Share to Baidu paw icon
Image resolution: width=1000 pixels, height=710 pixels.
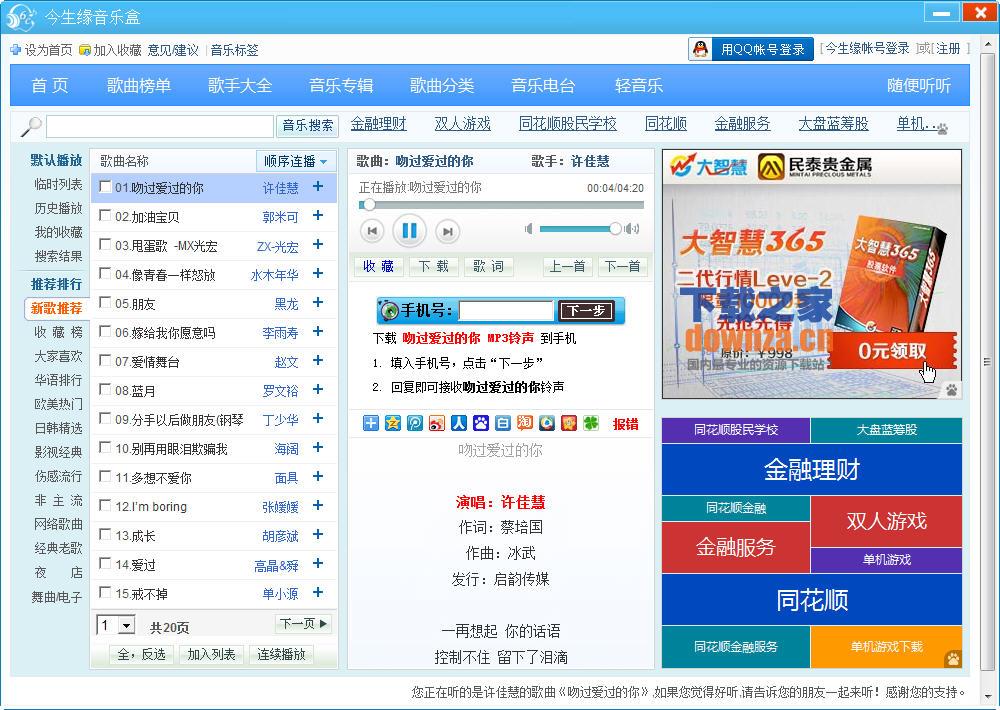pyautogui.click(x=481, y=423)
